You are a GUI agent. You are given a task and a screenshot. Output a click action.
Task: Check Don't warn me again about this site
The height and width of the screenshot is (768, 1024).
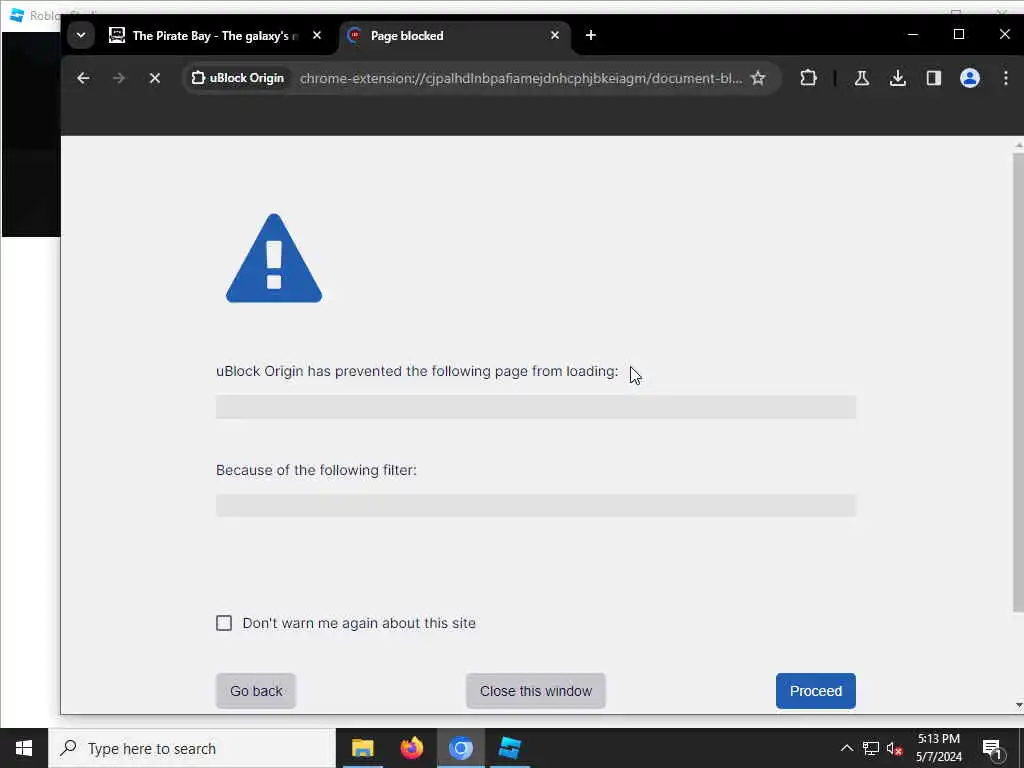click(224, 623)
